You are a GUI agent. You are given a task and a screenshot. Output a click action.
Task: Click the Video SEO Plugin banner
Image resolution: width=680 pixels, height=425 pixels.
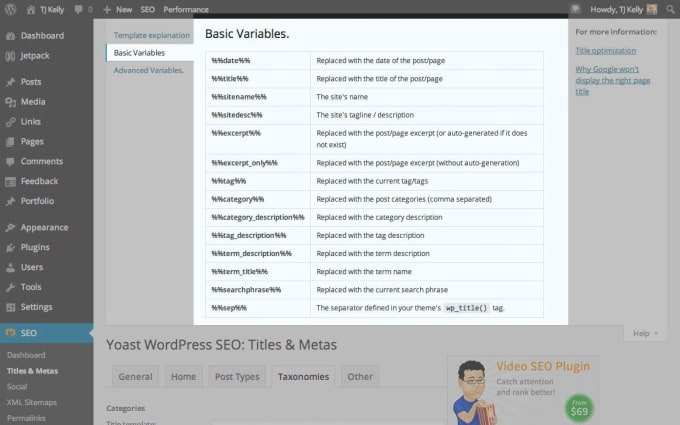[x=523, y=390]
